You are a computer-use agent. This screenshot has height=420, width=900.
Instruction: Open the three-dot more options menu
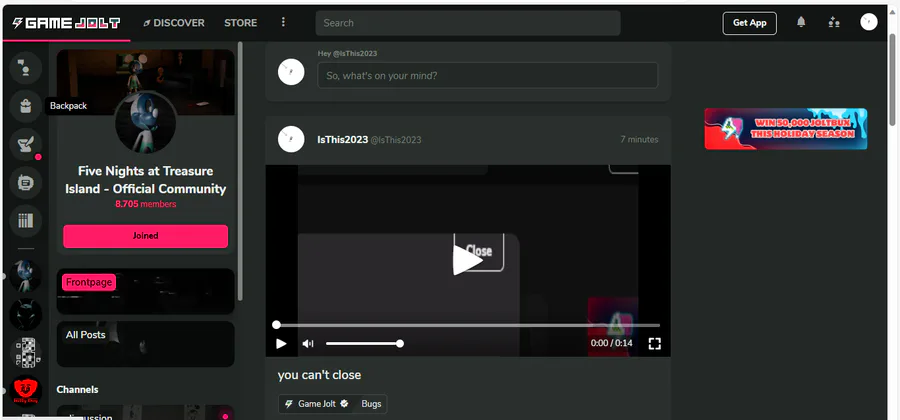tap(283, 22)
